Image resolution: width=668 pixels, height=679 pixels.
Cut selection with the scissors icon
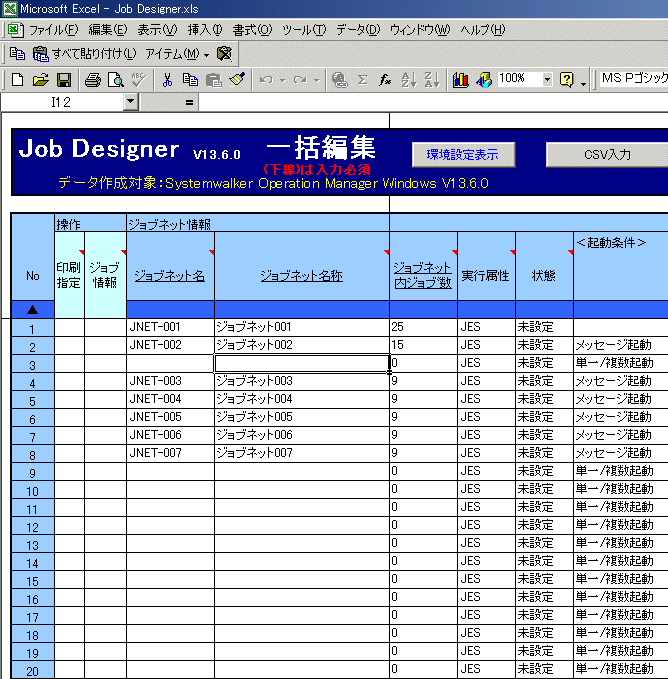point(167,80)
